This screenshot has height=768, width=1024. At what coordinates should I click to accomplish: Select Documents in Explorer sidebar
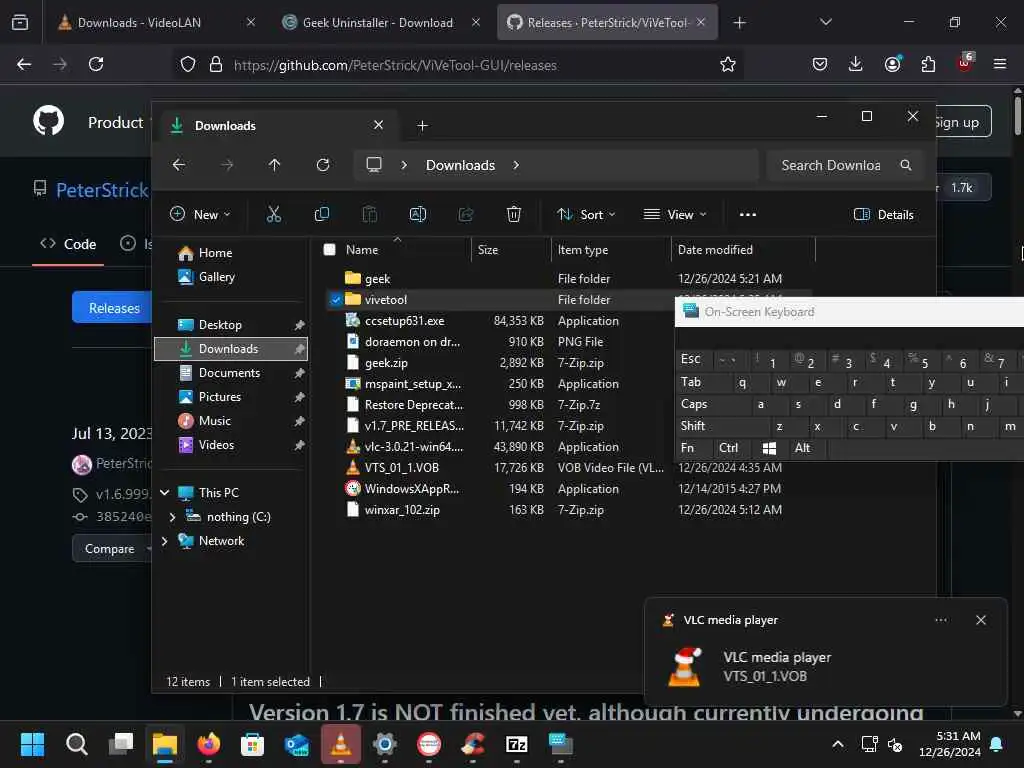[x=231, y=373]
